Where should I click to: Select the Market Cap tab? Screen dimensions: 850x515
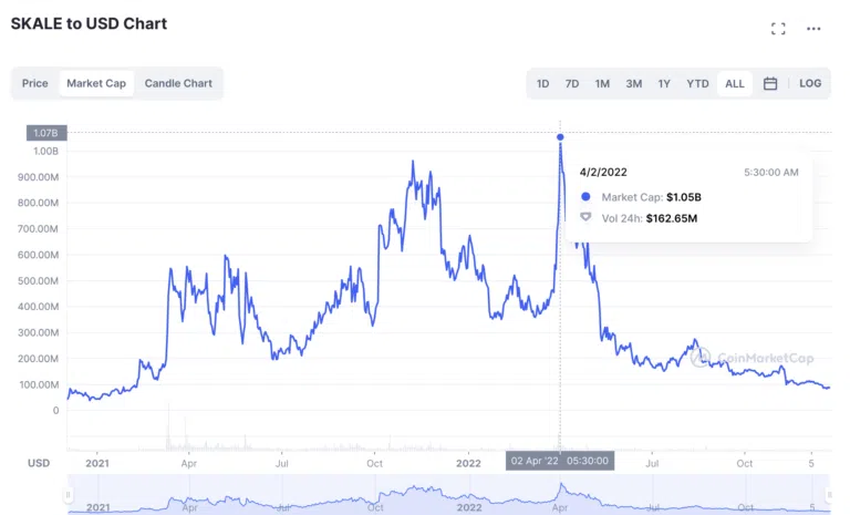click(96, 84)
